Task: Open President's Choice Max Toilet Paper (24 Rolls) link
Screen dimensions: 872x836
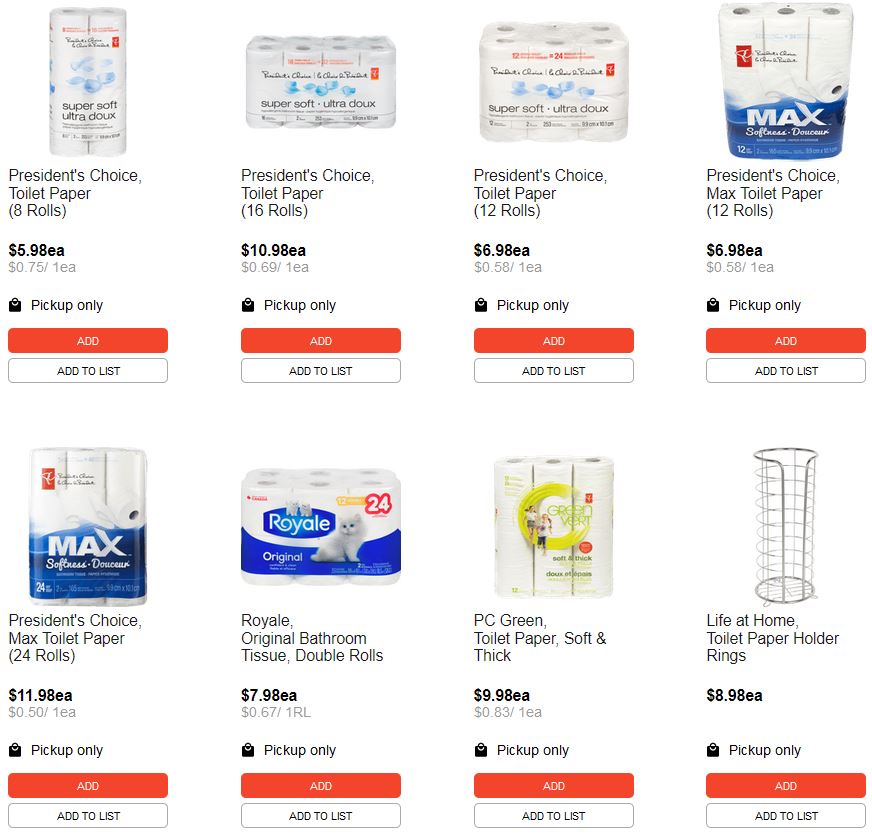Action: [75, 638]
